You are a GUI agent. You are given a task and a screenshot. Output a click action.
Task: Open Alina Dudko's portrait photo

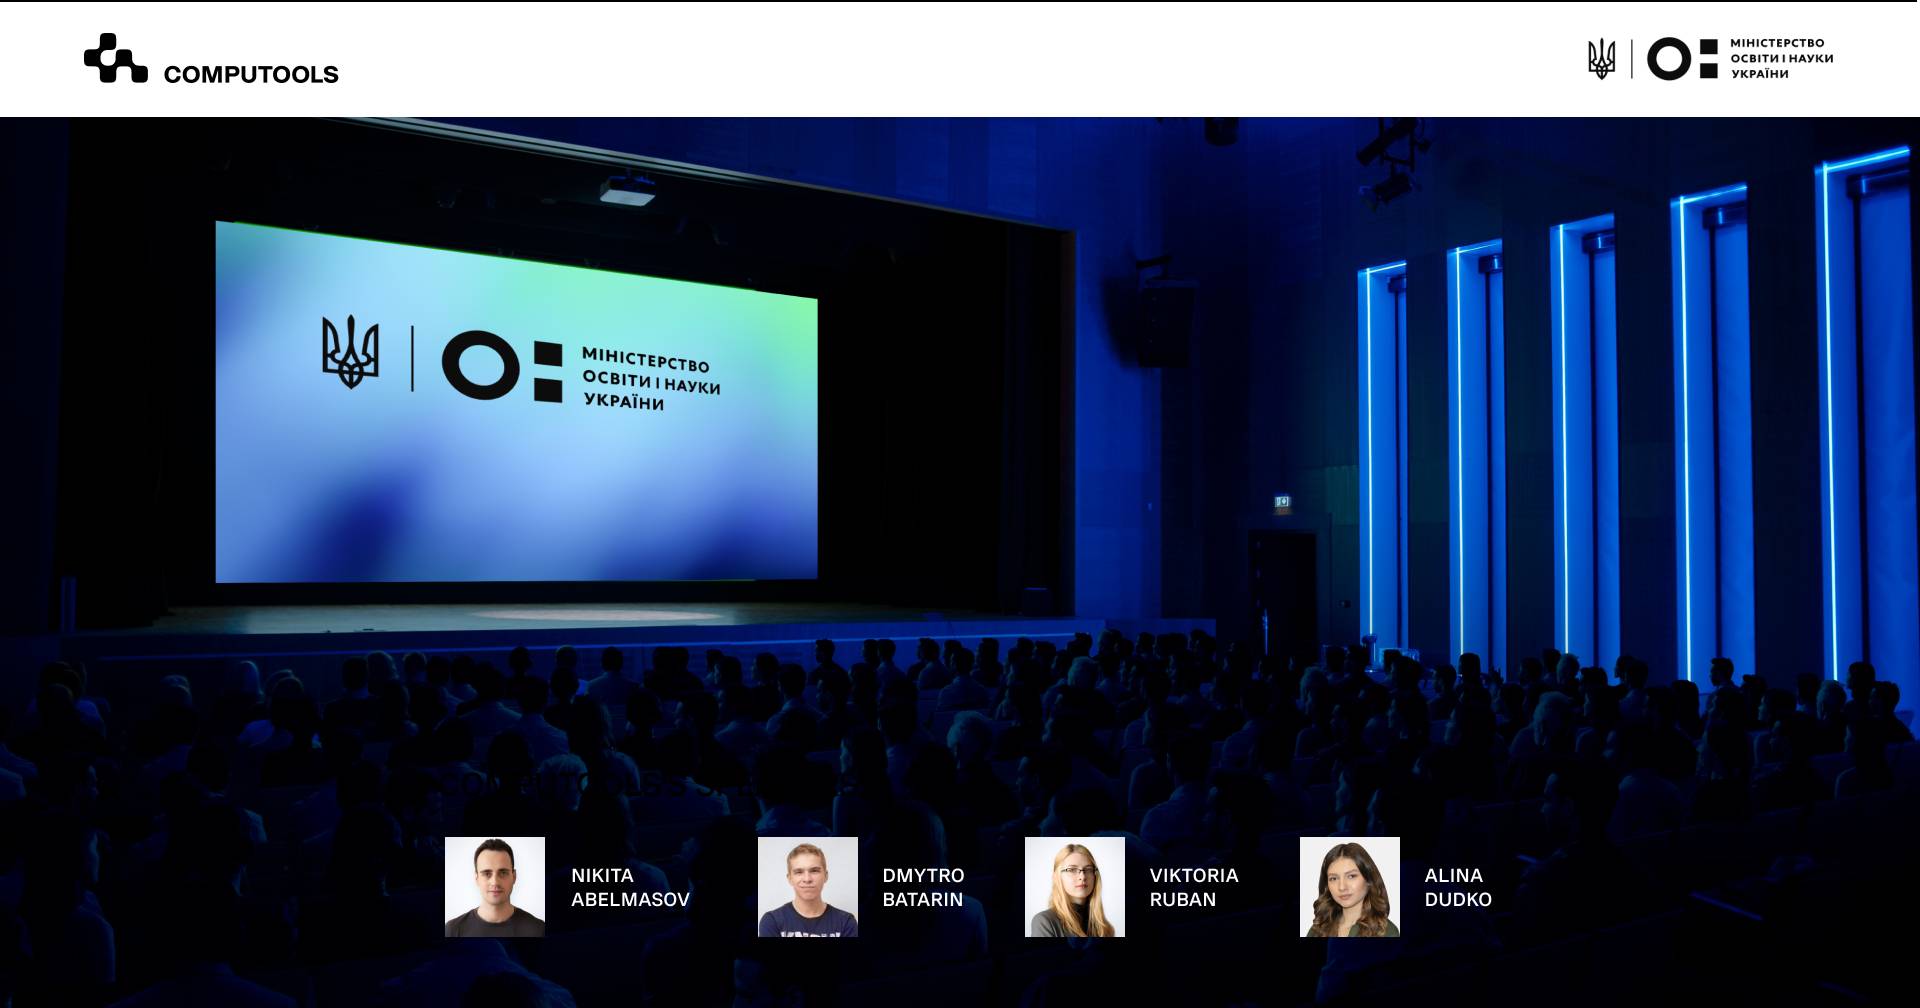(1350, 887)
